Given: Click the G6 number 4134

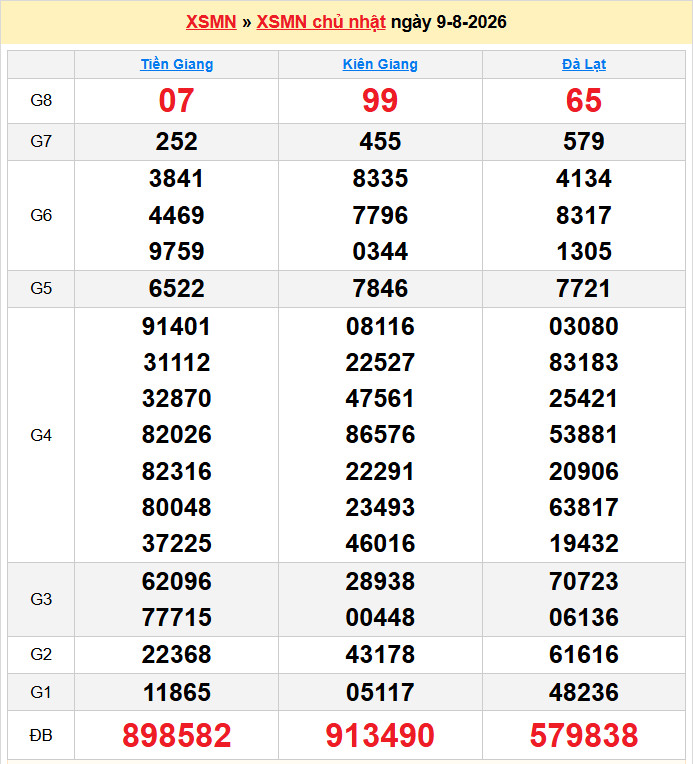Looking at the screenshot, I should coord(584,178).
